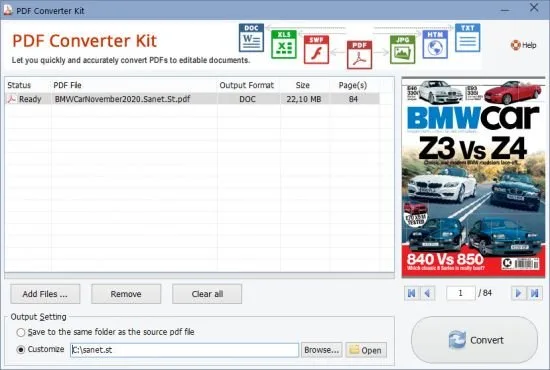
Task: Go to next preview page
Action: pyautogui.click(x=518, y=293)
